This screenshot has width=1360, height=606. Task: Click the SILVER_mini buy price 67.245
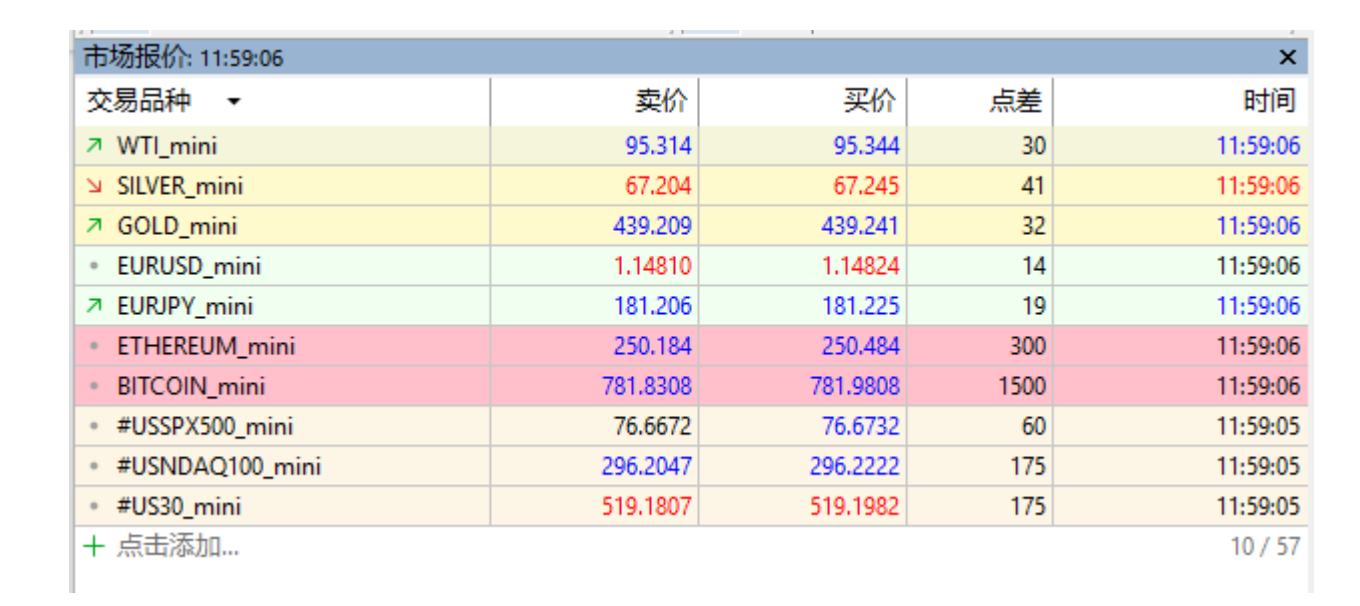866,186
